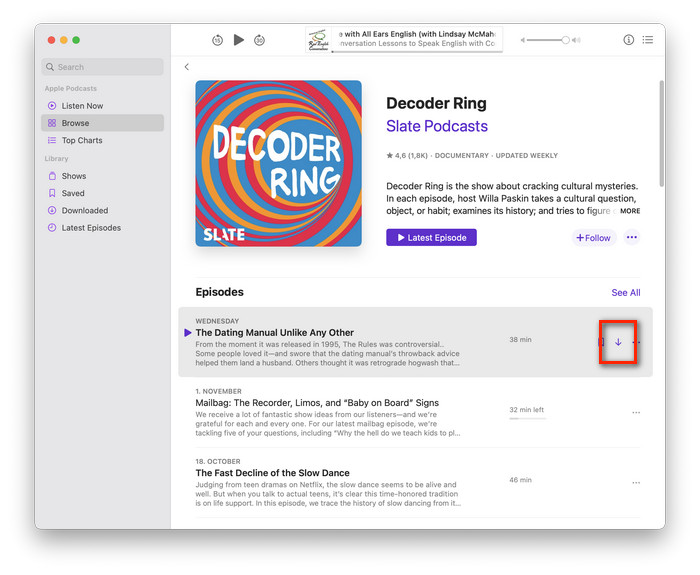Viewport: 700px width, 575px height.
Task: Click the 46 min duration text
Action: pos(520,480)
